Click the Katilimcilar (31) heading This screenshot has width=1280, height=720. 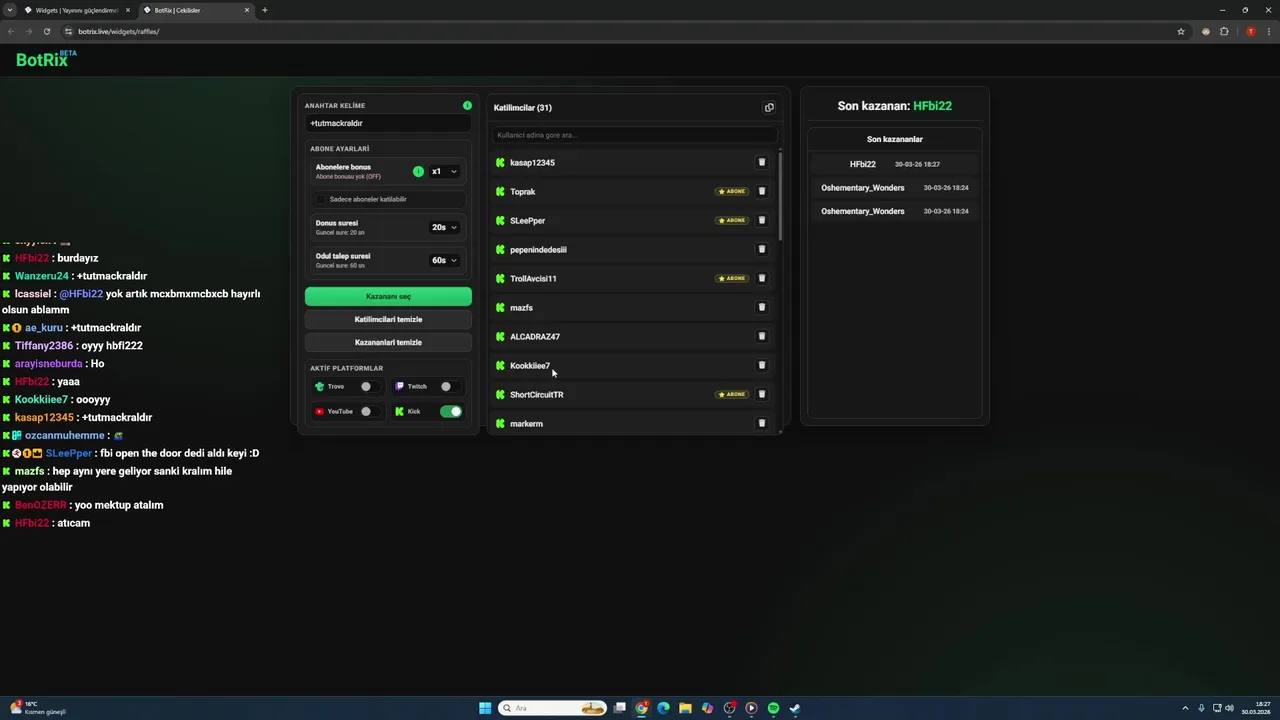[523, 108]
